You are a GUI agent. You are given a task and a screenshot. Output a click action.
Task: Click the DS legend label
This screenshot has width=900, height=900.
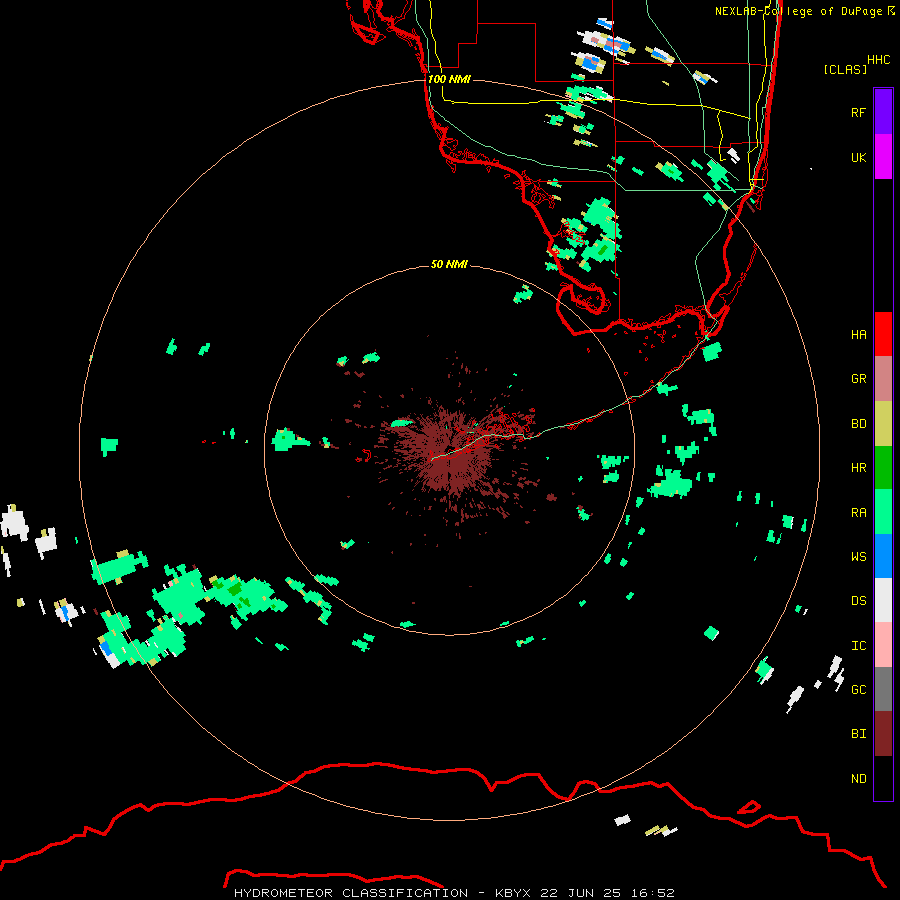858,600
